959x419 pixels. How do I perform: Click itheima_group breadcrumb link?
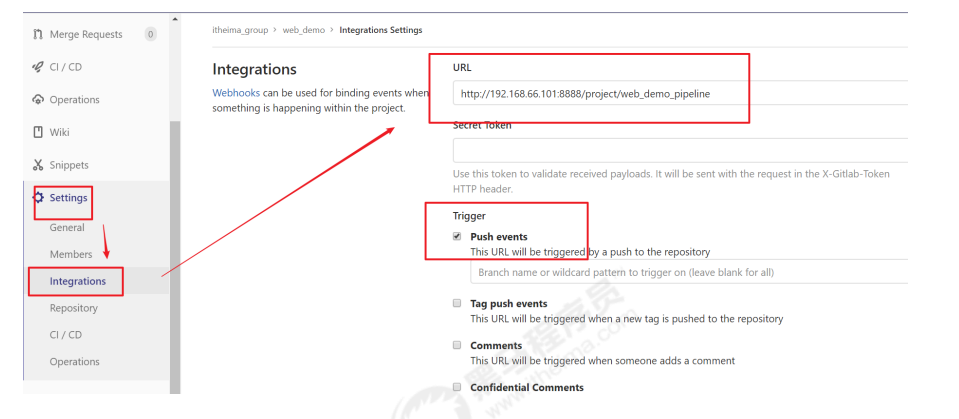240,29
